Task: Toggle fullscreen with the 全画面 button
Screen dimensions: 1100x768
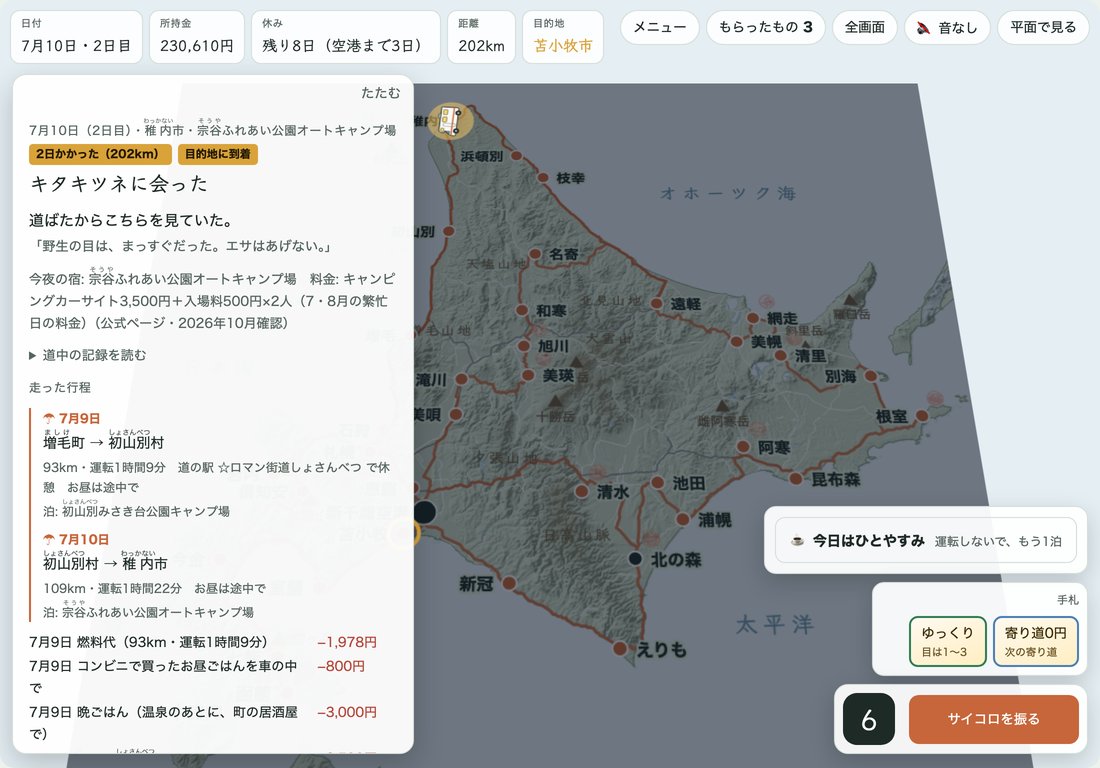Action: (864, 28)
